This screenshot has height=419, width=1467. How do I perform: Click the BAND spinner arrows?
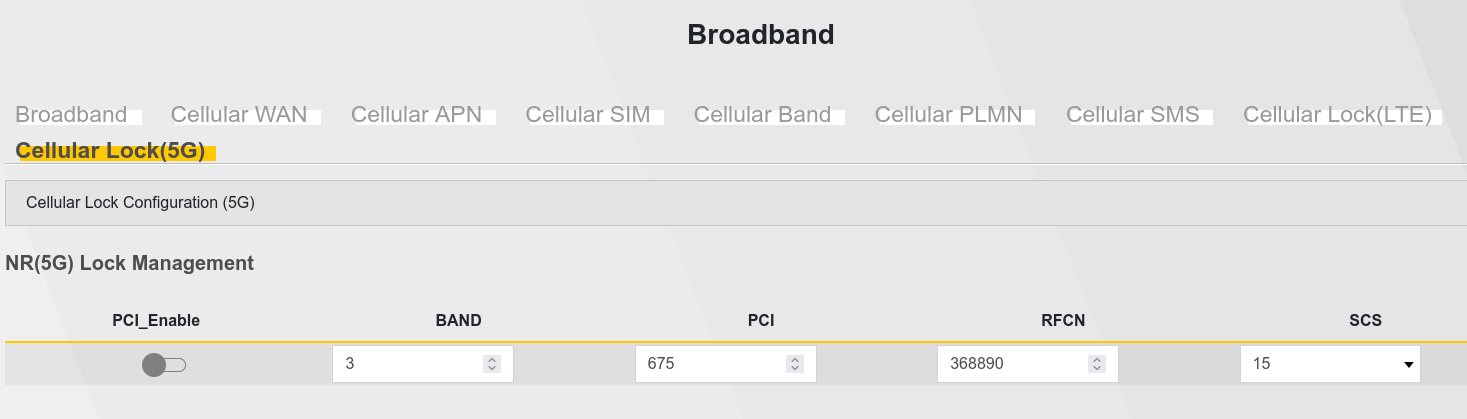(491, 365)
